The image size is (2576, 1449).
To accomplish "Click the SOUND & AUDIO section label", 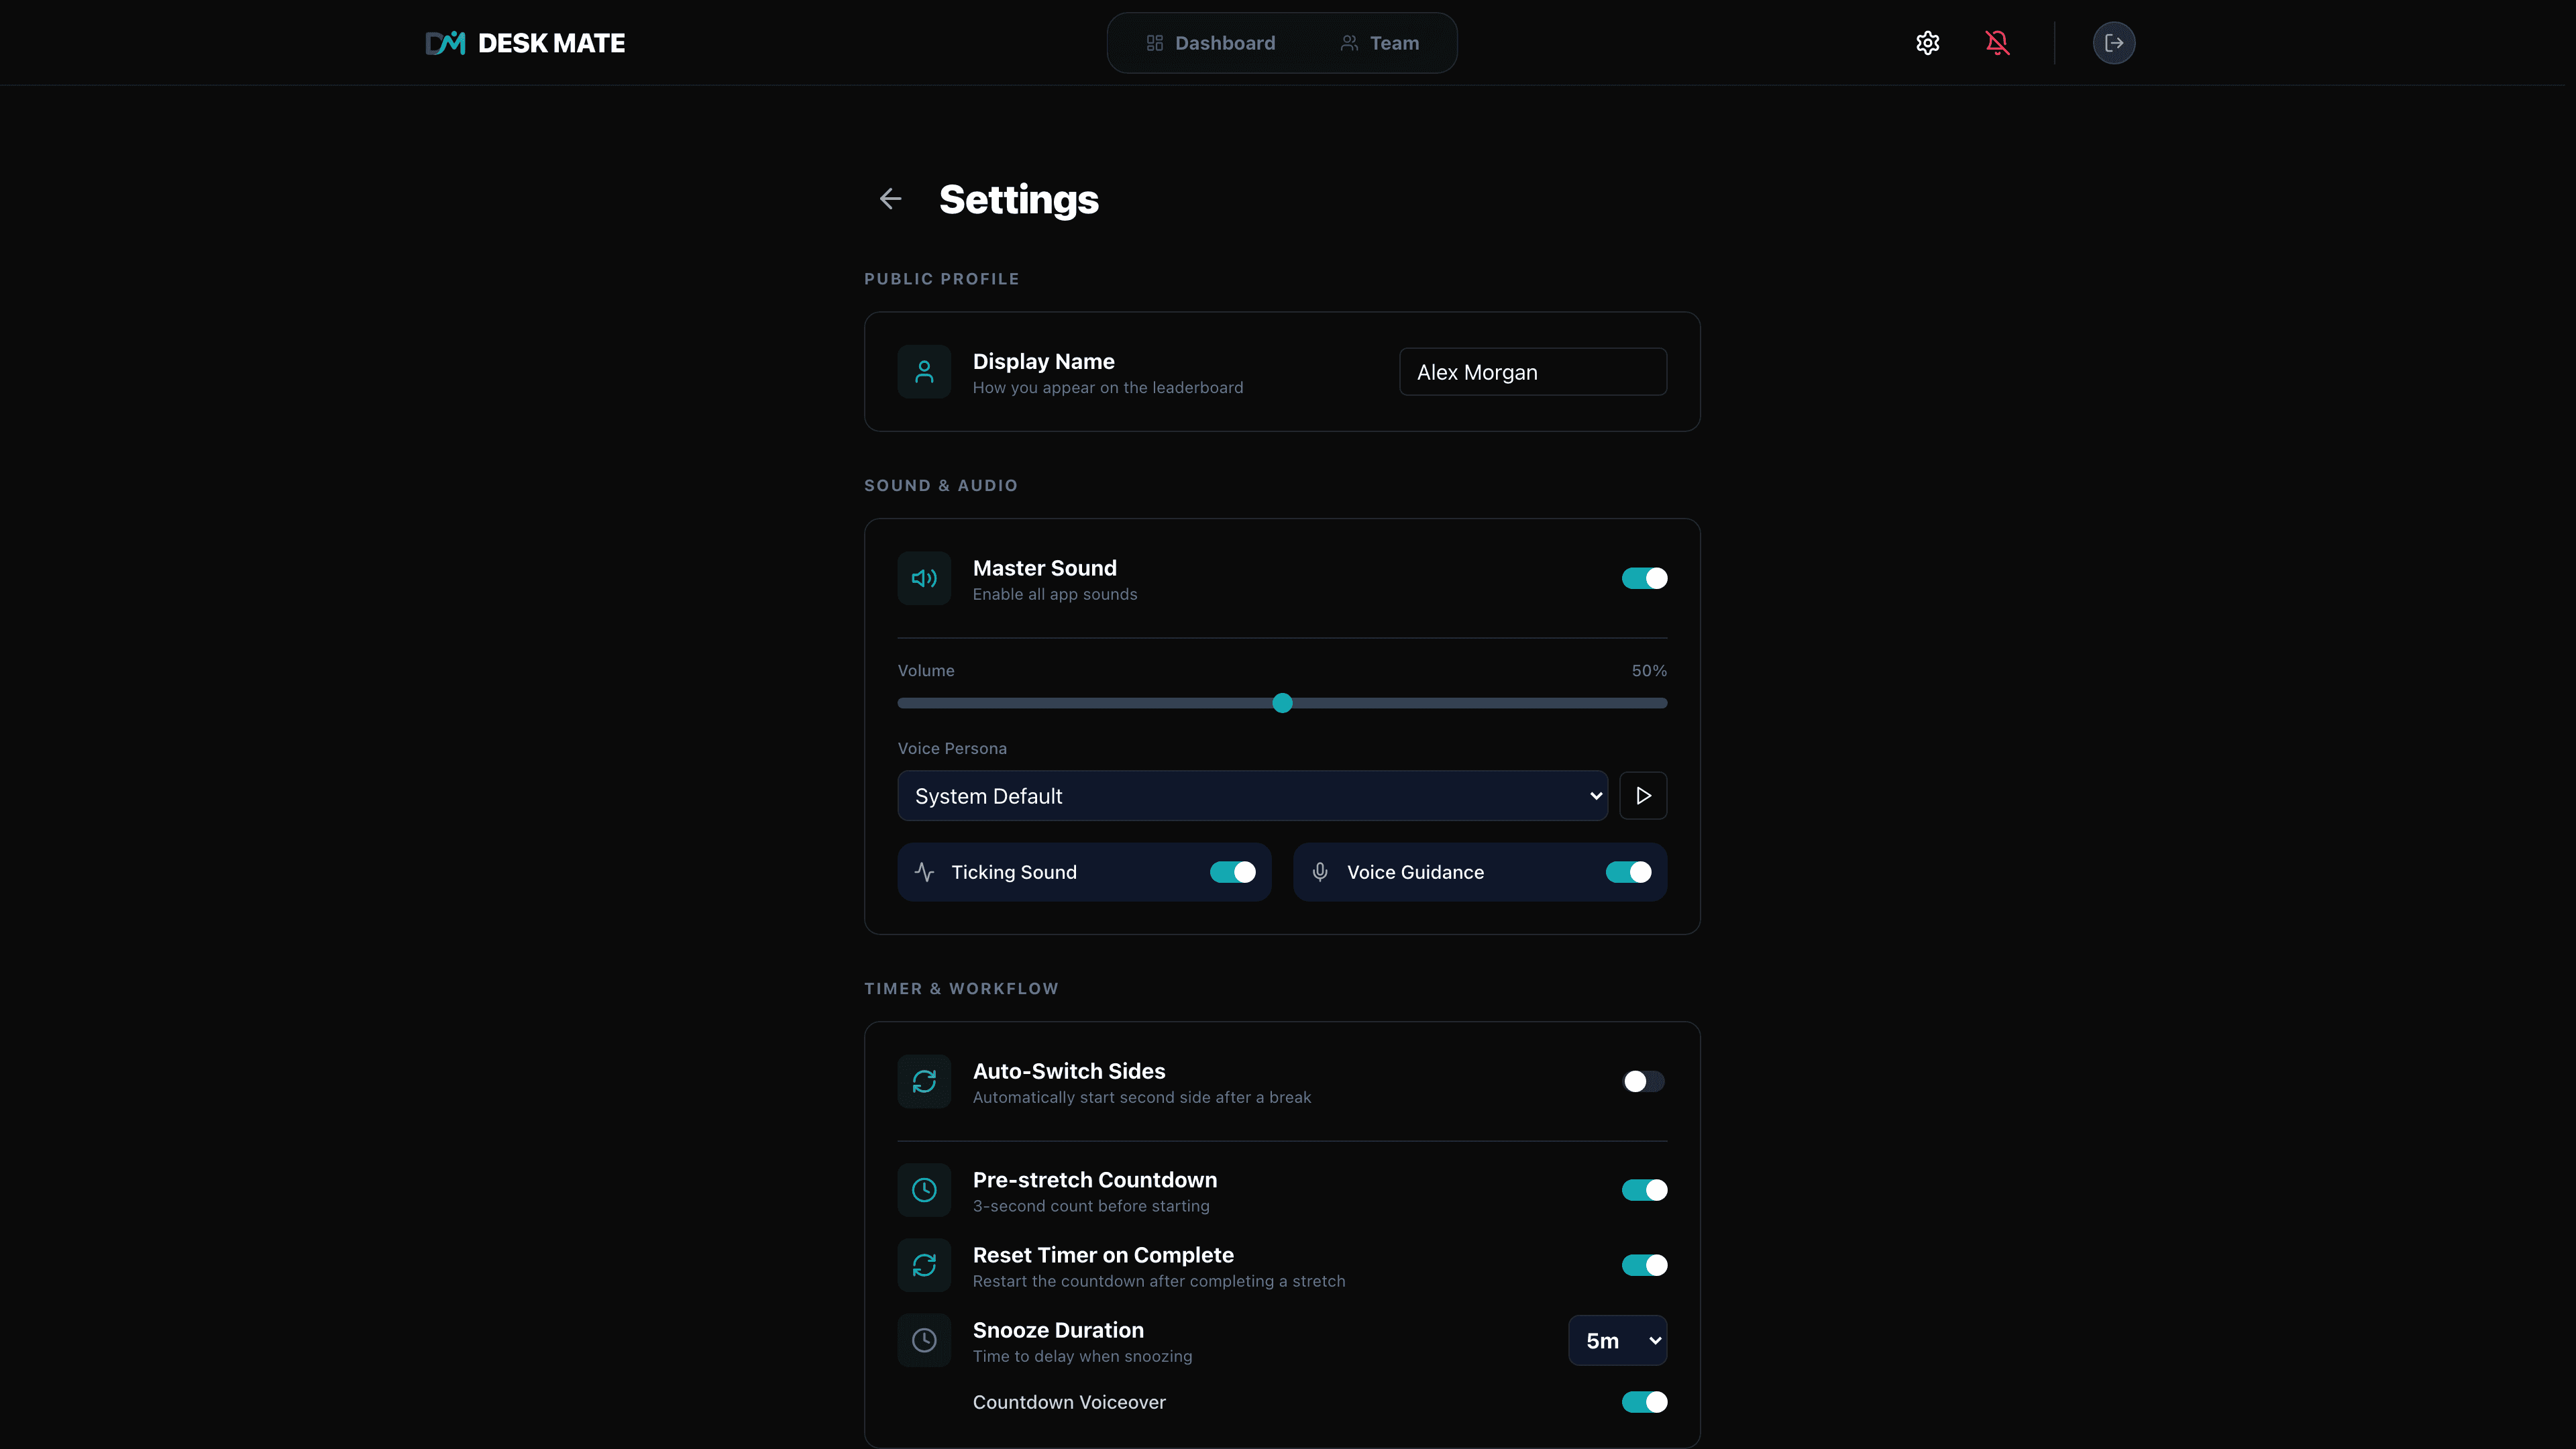I will tap(940, 485).
